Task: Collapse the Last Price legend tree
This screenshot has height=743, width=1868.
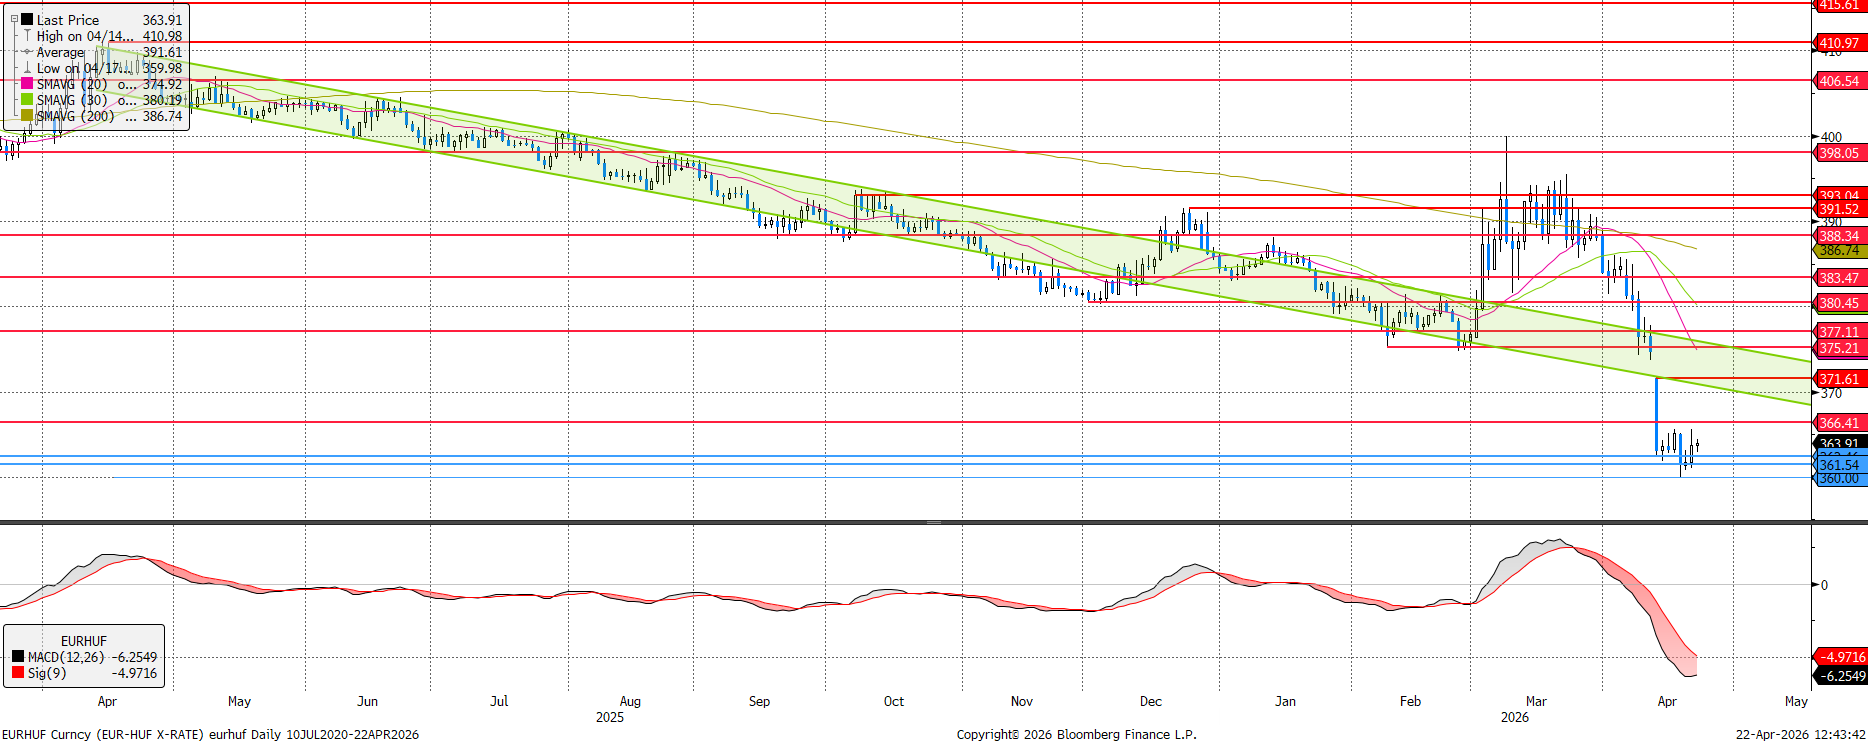Action: point(14,19)
